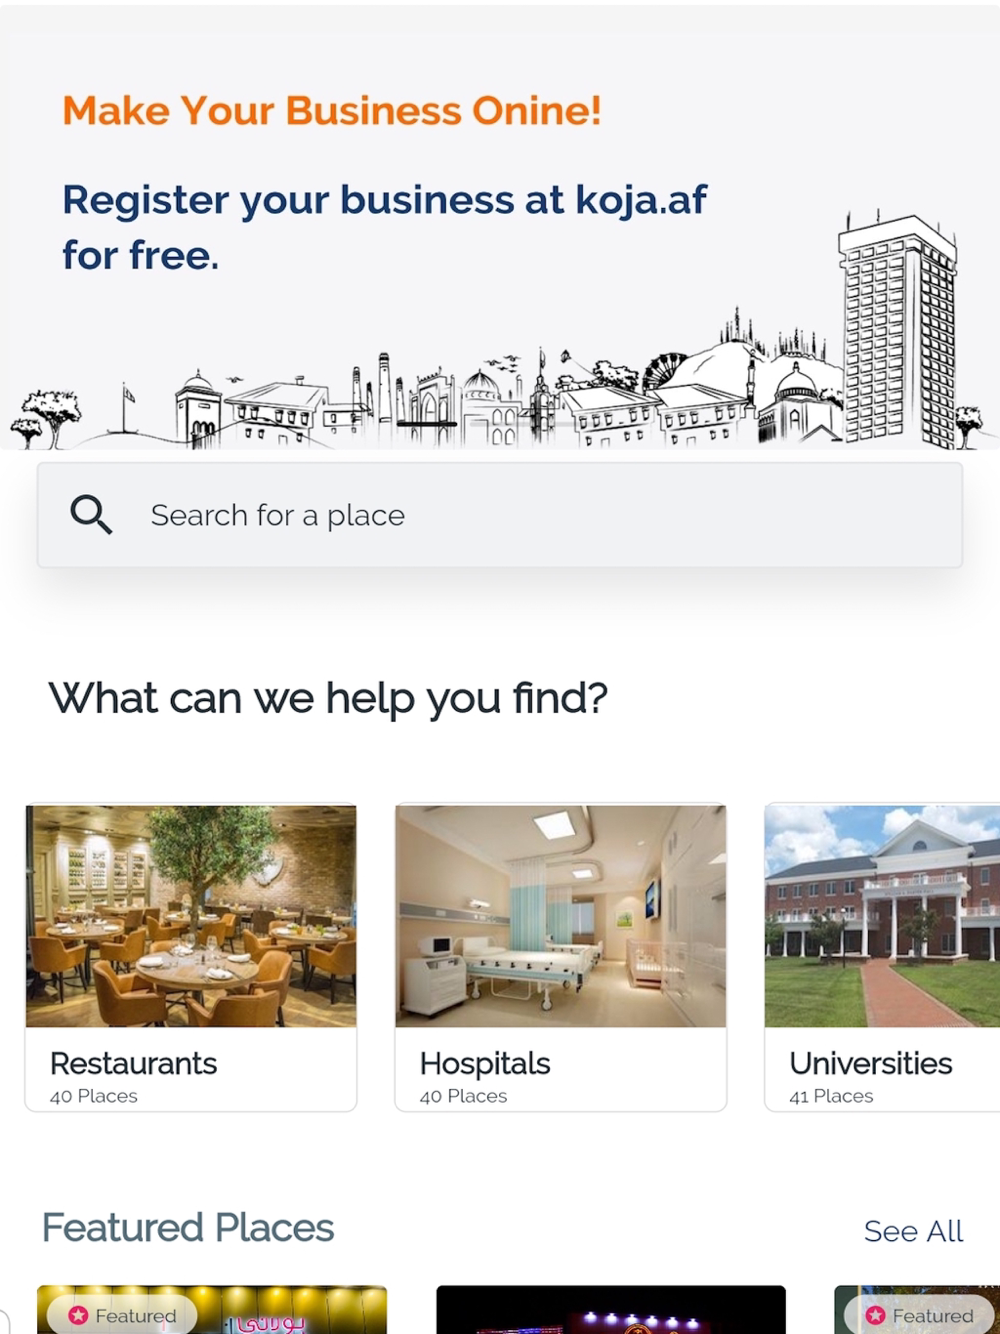The width and height of the screenshot is (1000, 1334).
Task: Click the Make Your Business Online headline
Action: (332, 111)
